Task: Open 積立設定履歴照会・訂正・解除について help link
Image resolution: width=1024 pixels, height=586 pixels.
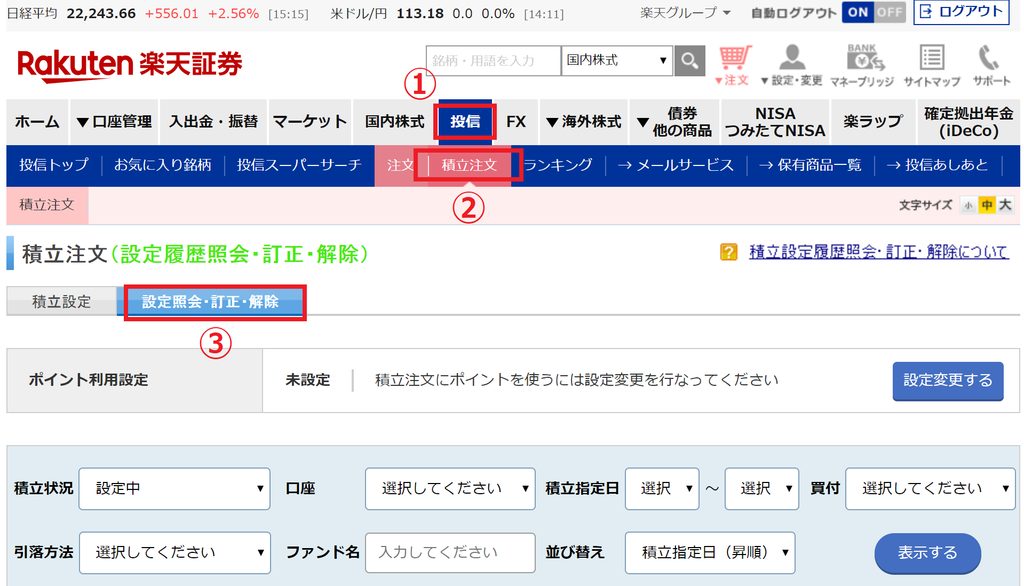Action: 878,252
